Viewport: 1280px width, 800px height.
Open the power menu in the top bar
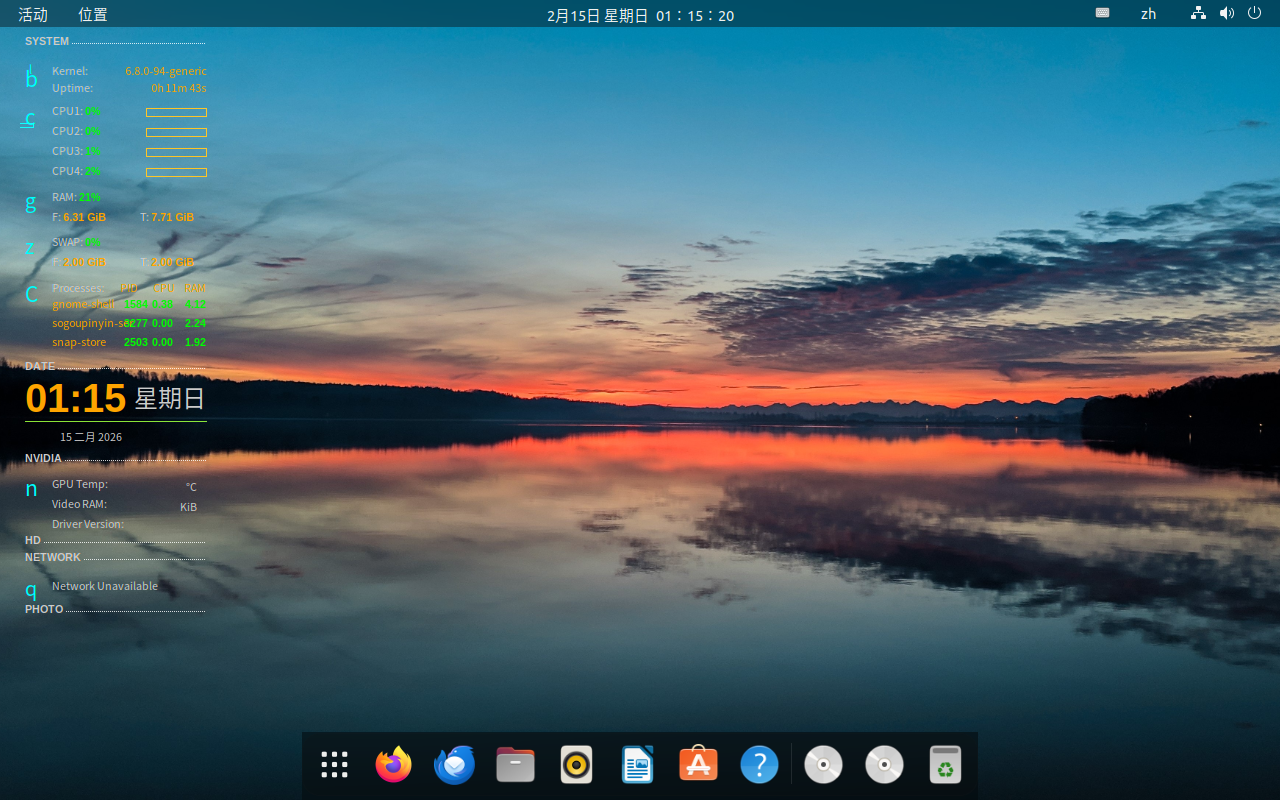[1254, 14]
